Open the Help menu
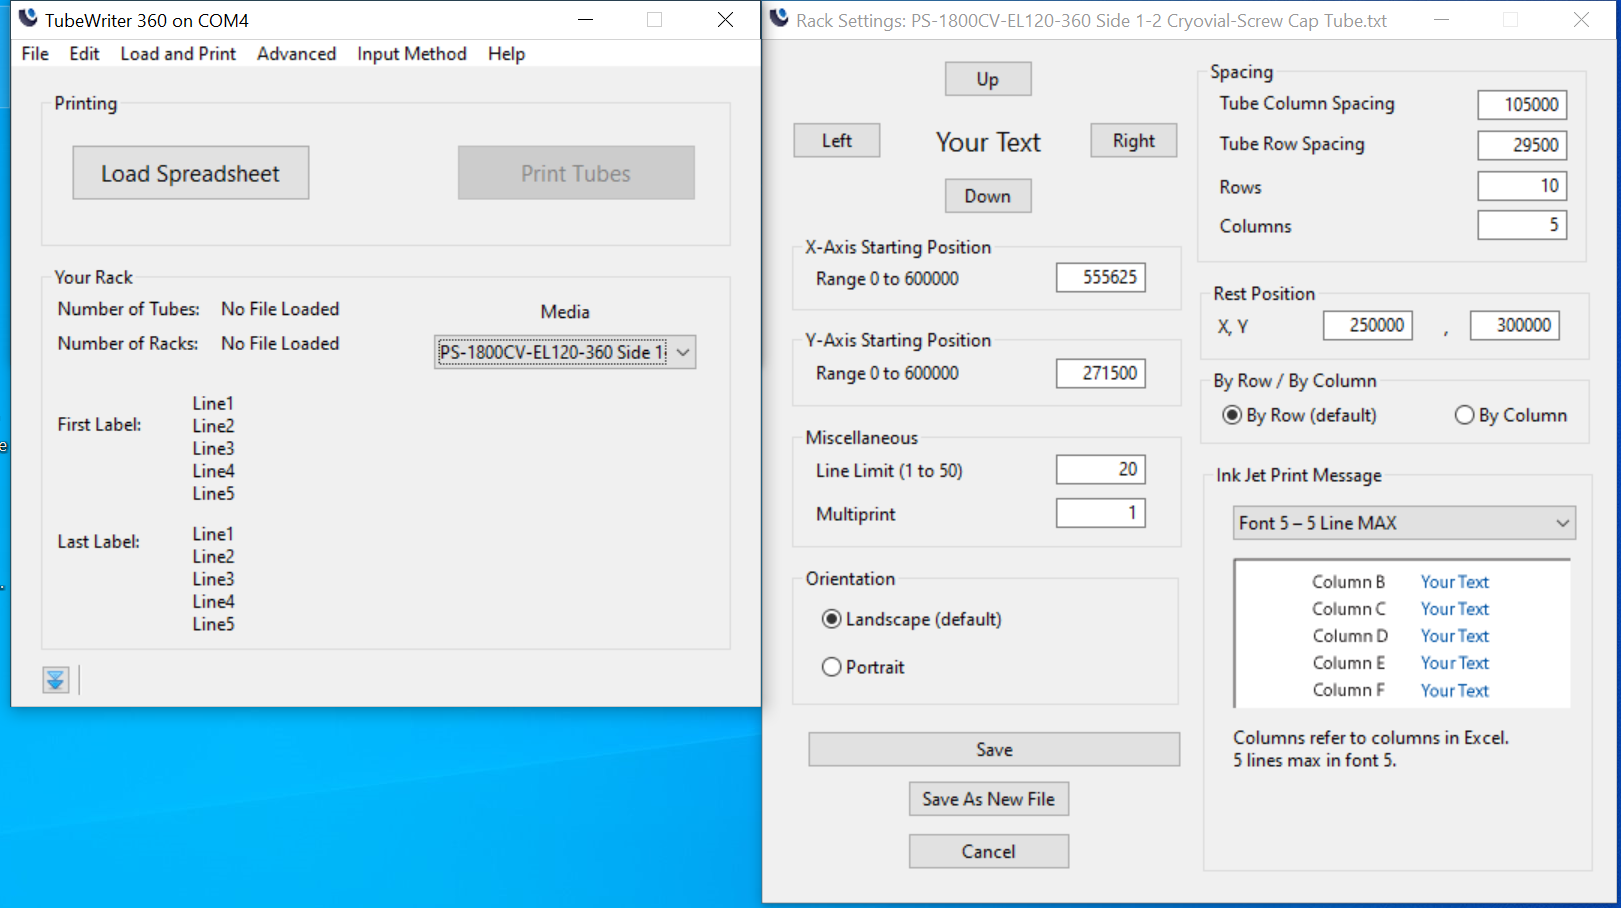 [x=506, y=54]
